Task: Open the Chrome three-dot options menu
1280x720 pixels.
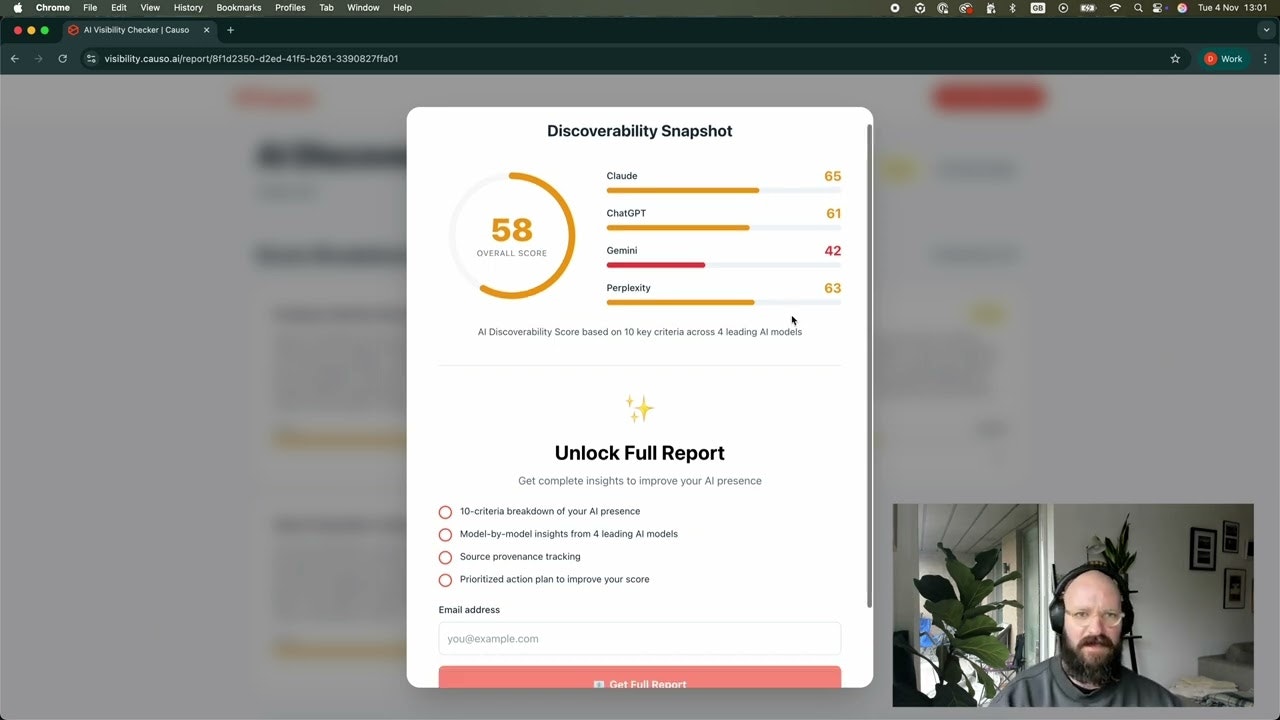Action: click(1265, 59)
